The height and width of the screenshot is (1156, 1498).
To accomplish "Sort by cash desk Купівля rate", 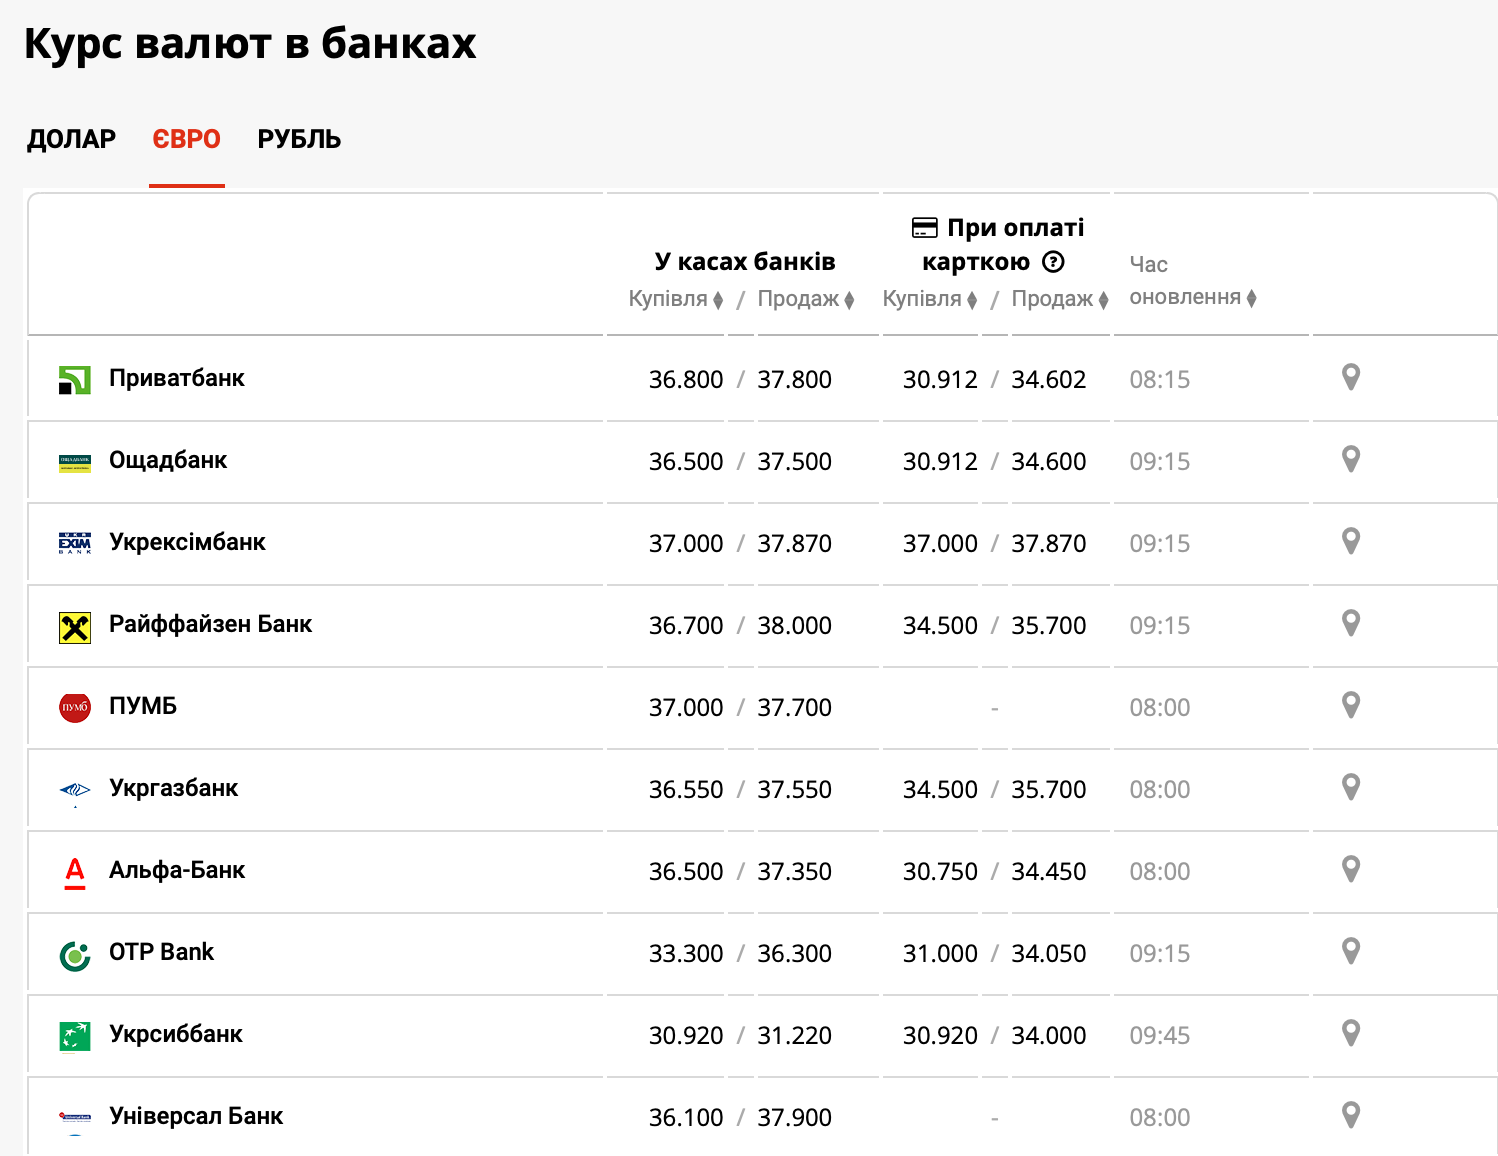I will point(675,299).
